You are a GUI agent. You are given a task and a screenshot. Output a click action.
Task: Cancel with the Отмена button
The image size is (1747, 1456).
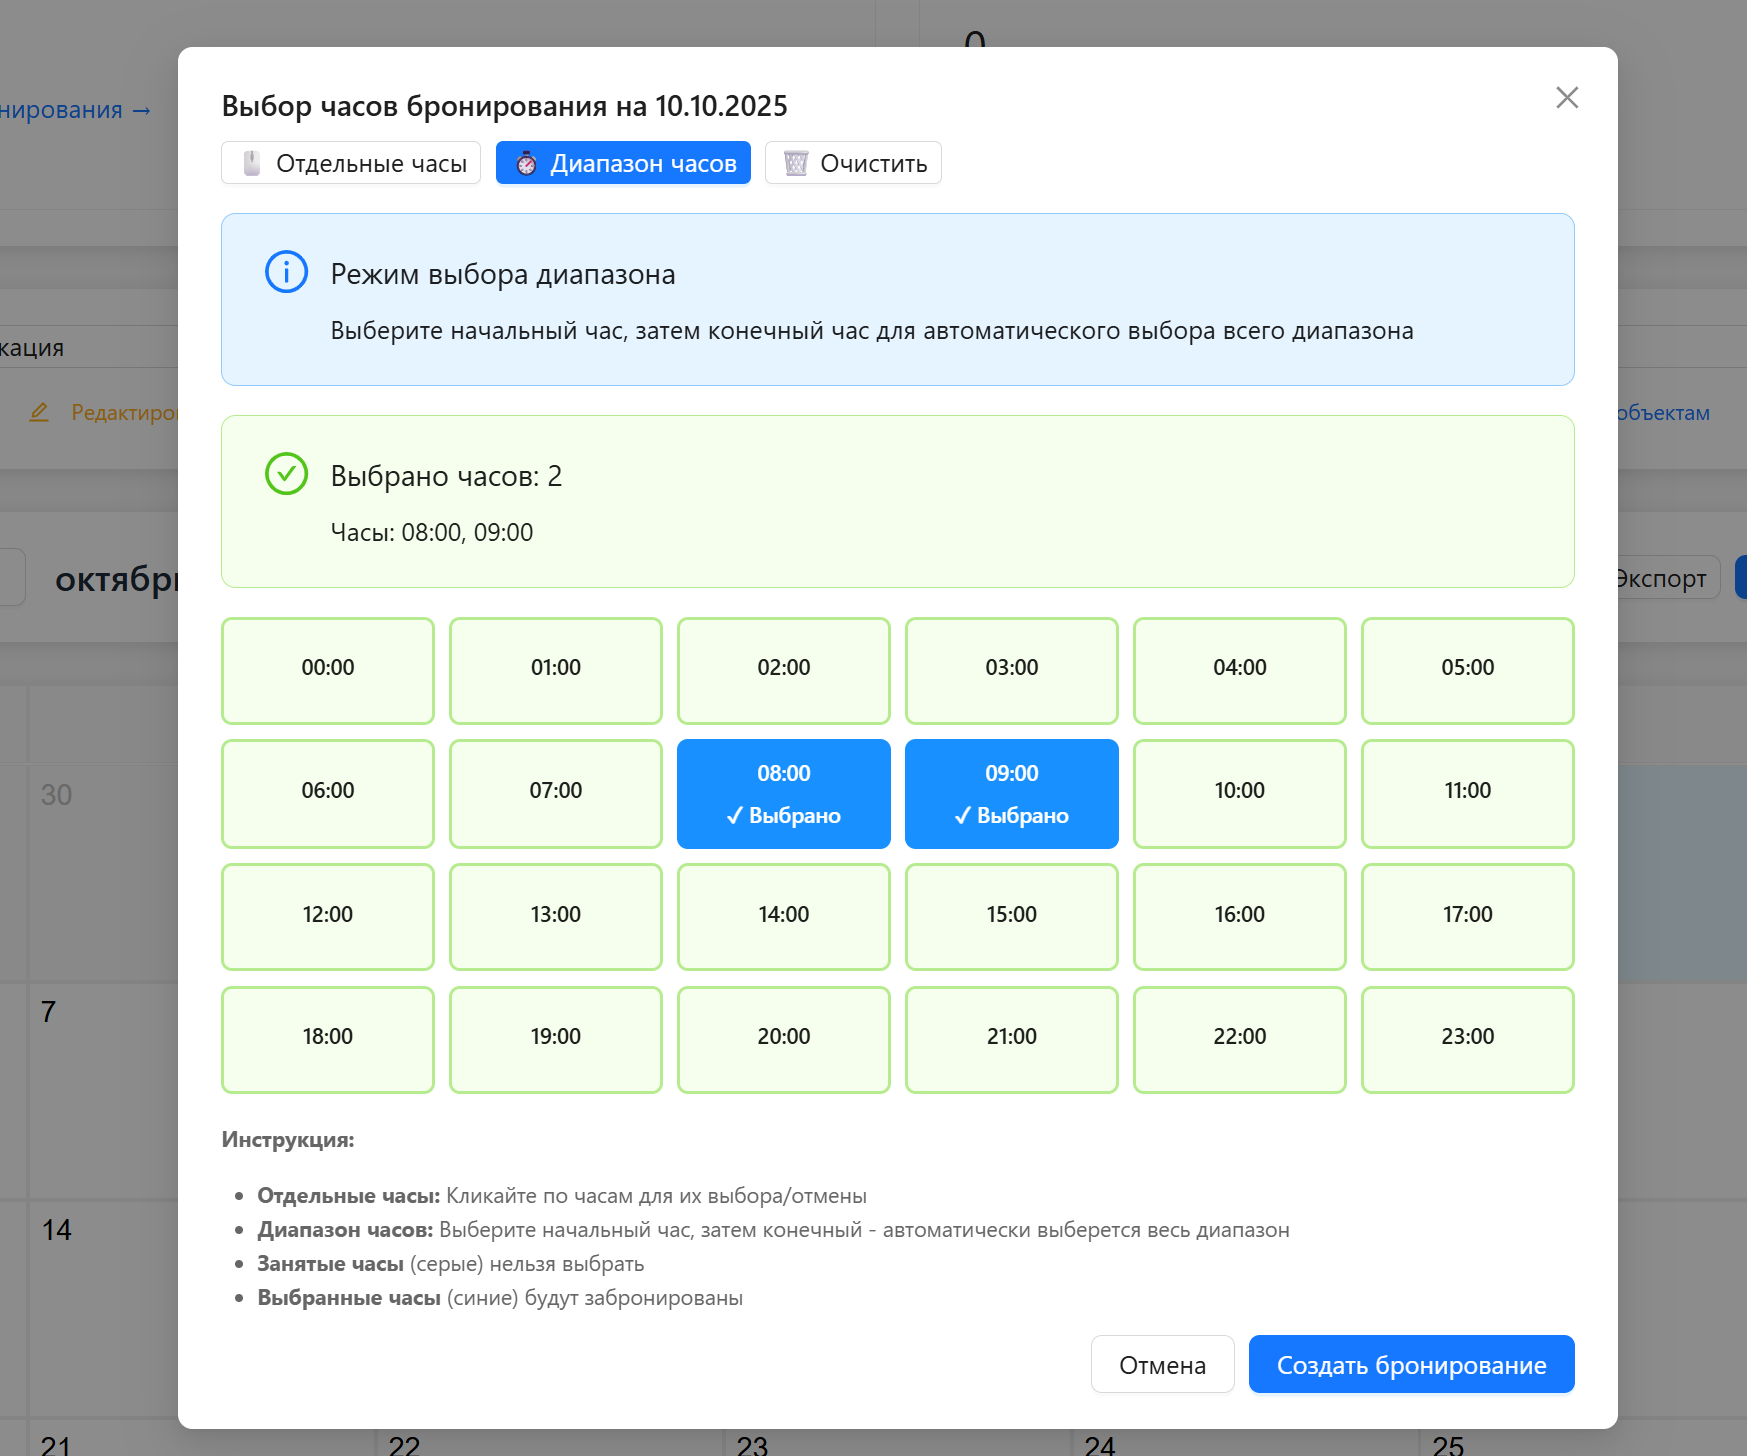click(1162, 1364)
